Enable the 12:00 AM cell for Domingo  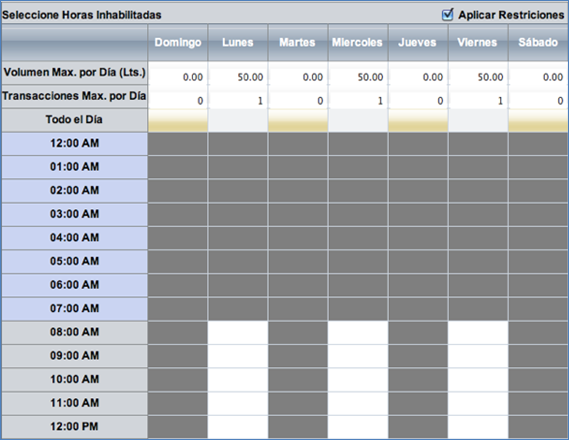pyautogui.click(x=178, y=144)
